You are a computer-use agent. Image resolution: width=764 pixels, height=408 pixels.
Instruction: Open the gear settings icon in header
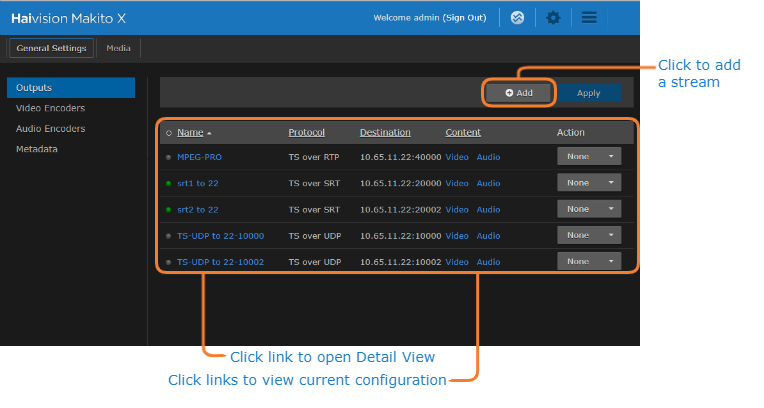click(x=553, y=18)
